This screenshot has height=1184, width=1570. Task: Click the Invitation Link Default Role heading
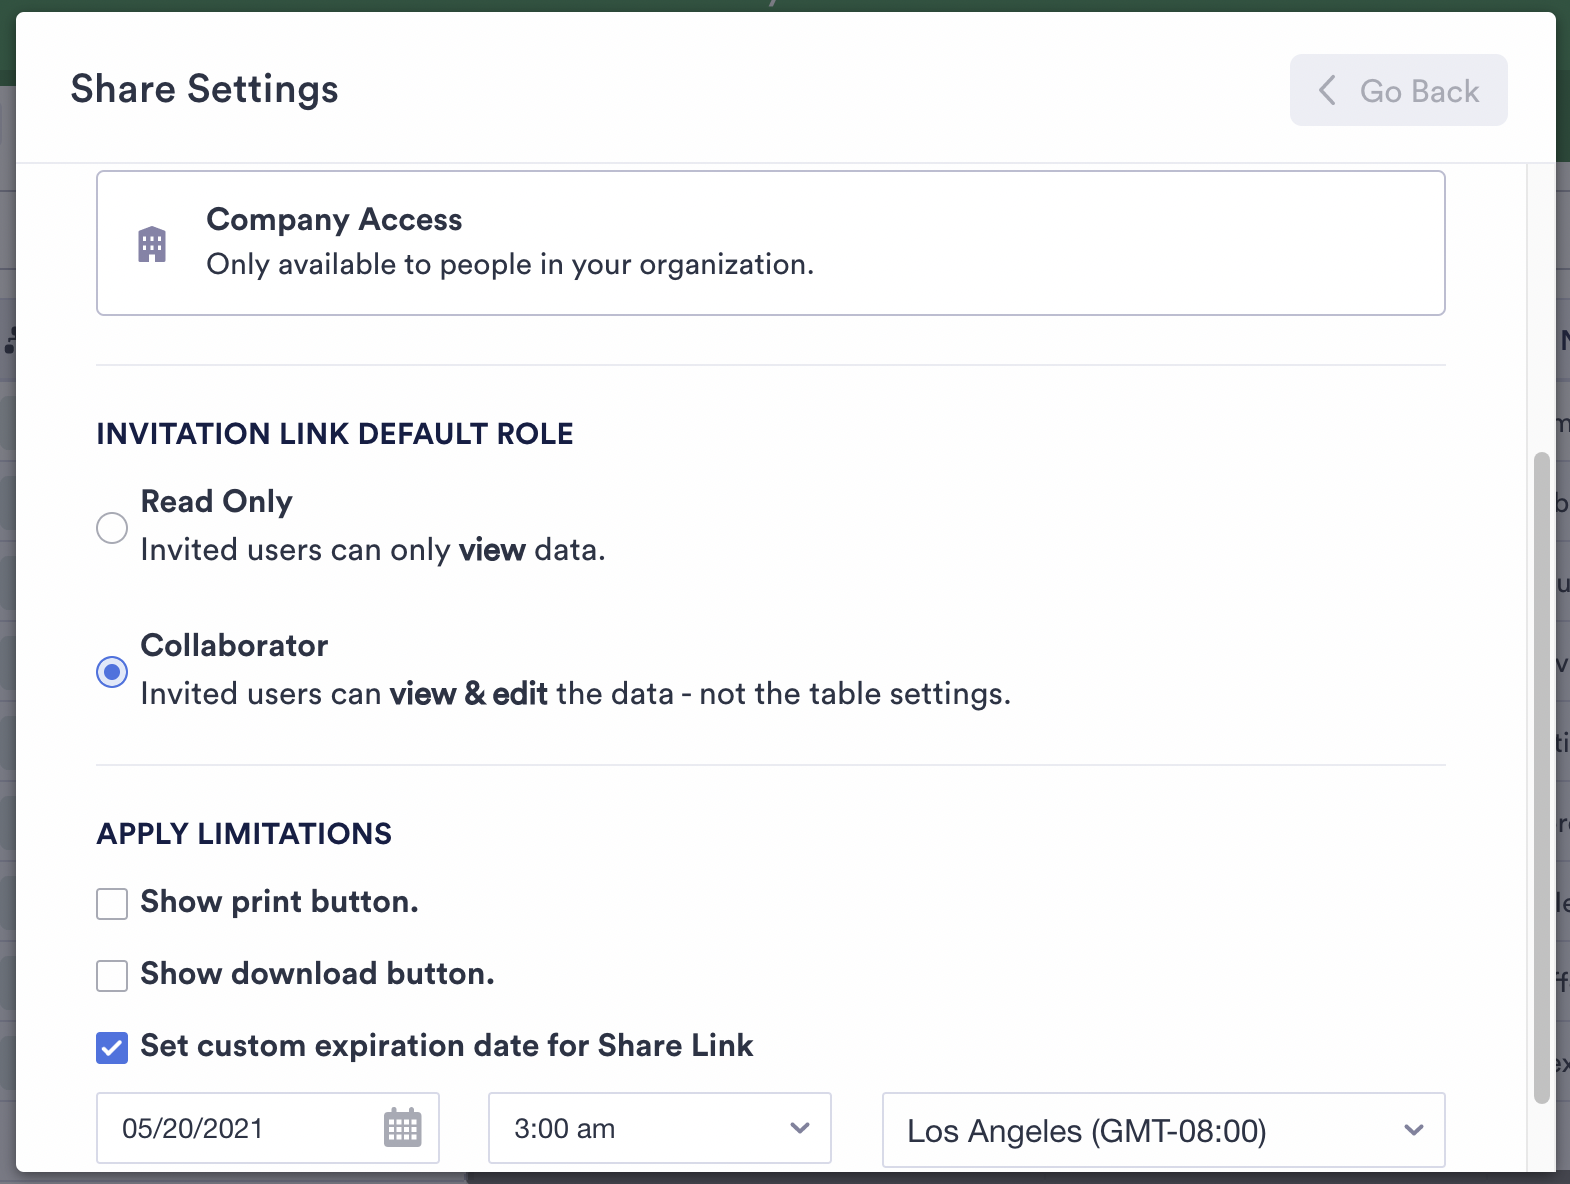[x=335, y=434]
